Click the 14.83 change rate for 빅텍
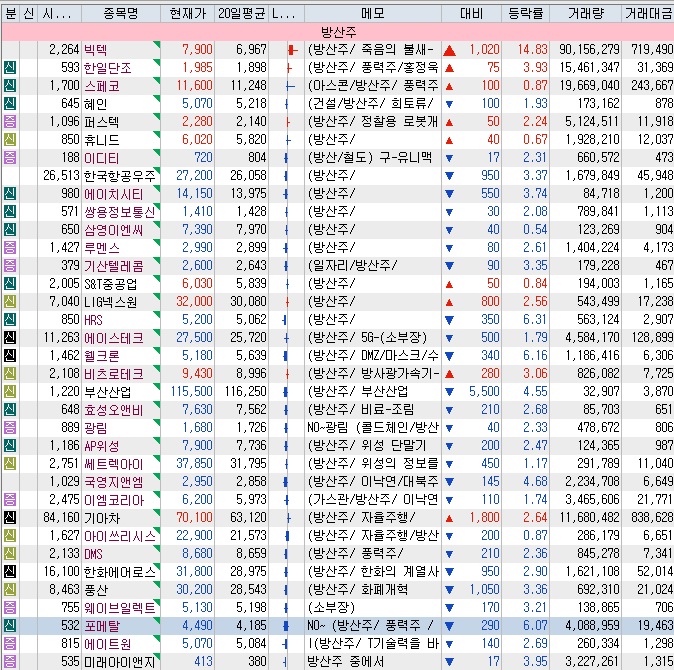The height and width of the screenshot is (670, 674). pos(533,49)
